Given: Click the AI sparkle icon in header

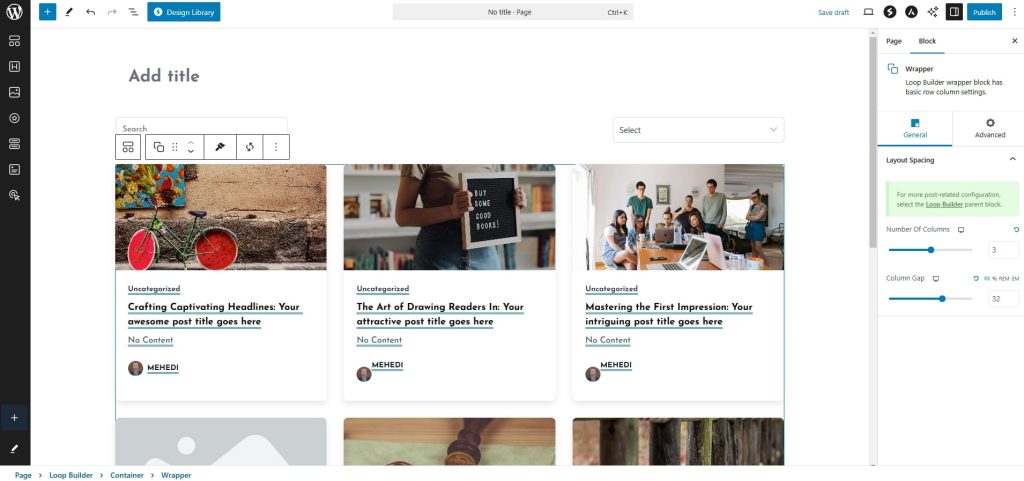Looking at the screenshot, I should pos(933,12).
